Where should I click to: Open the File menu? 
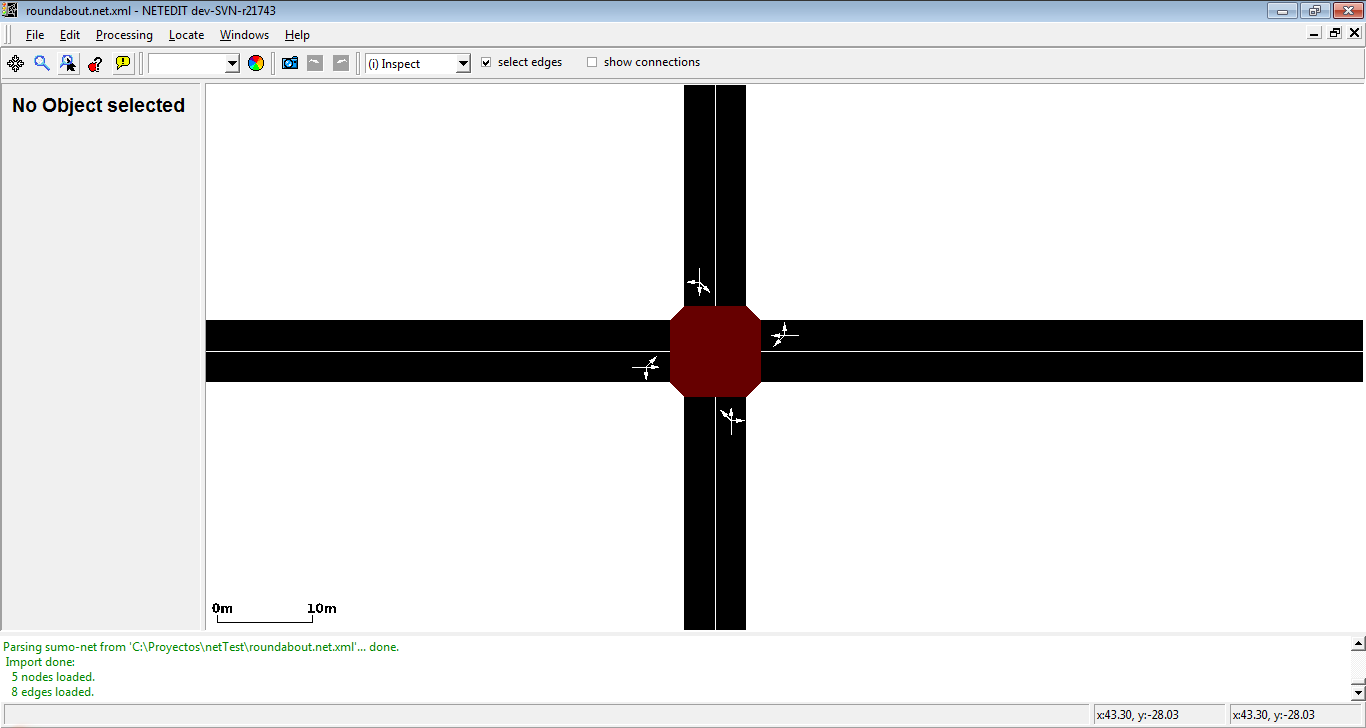pos(35,35)
